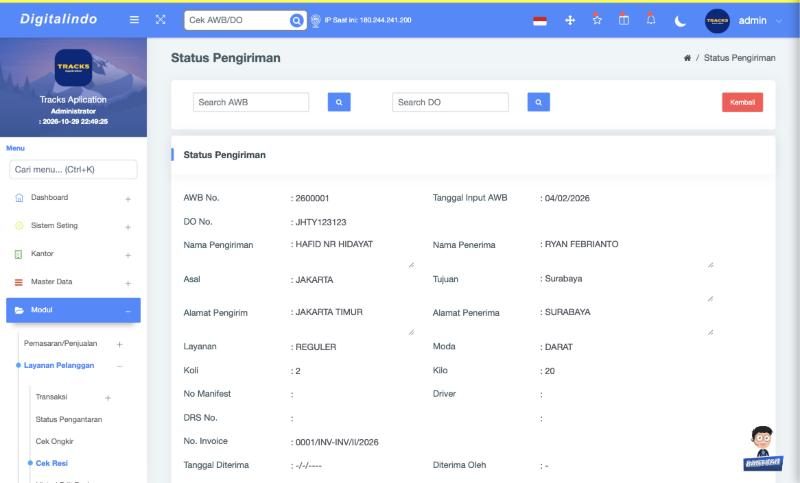Click the Search AWB magnifier button

point(339,102)
